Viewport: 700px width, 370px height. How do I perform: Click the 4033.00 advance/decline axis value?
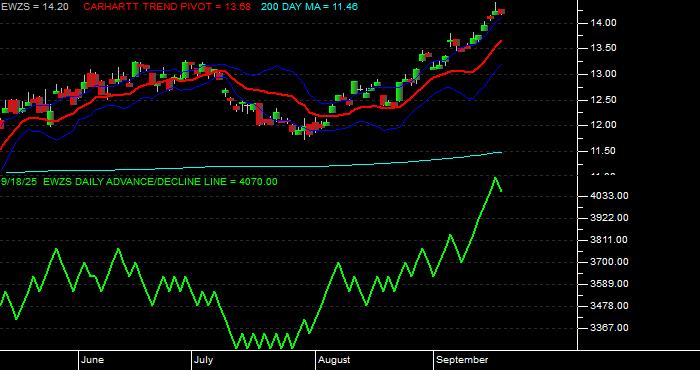click(x=609, y=196)
